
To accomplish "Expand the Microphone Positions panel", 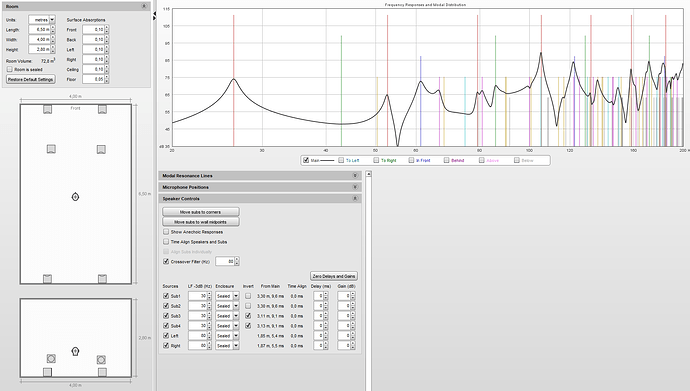I will 355,187.
